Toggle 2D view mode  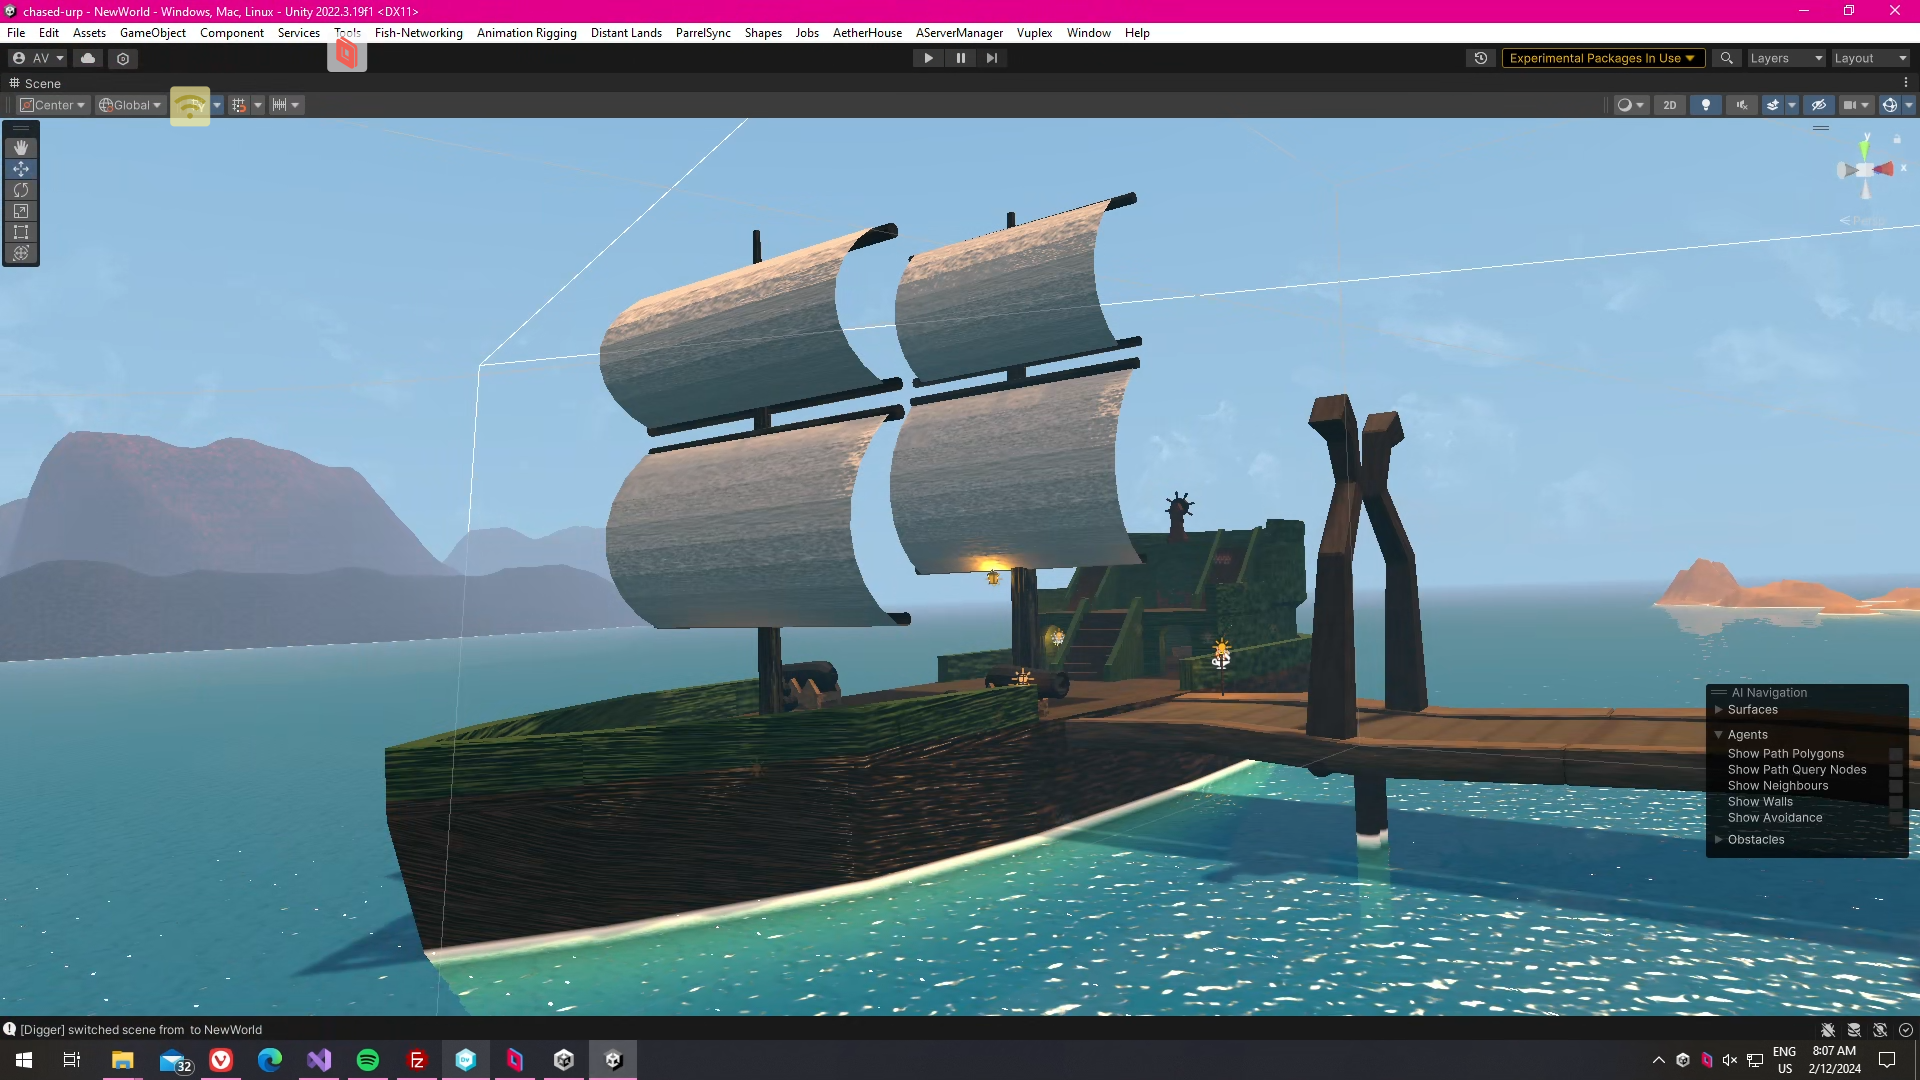1669,105
